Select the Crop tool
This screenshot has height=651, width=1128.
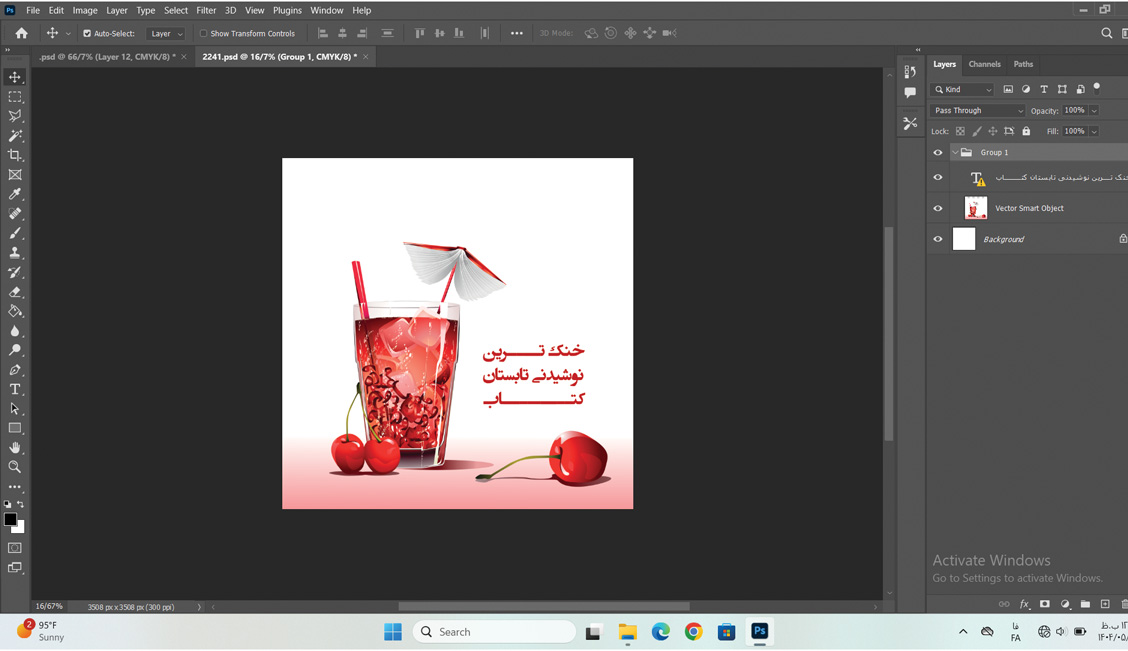click(14, 155)
